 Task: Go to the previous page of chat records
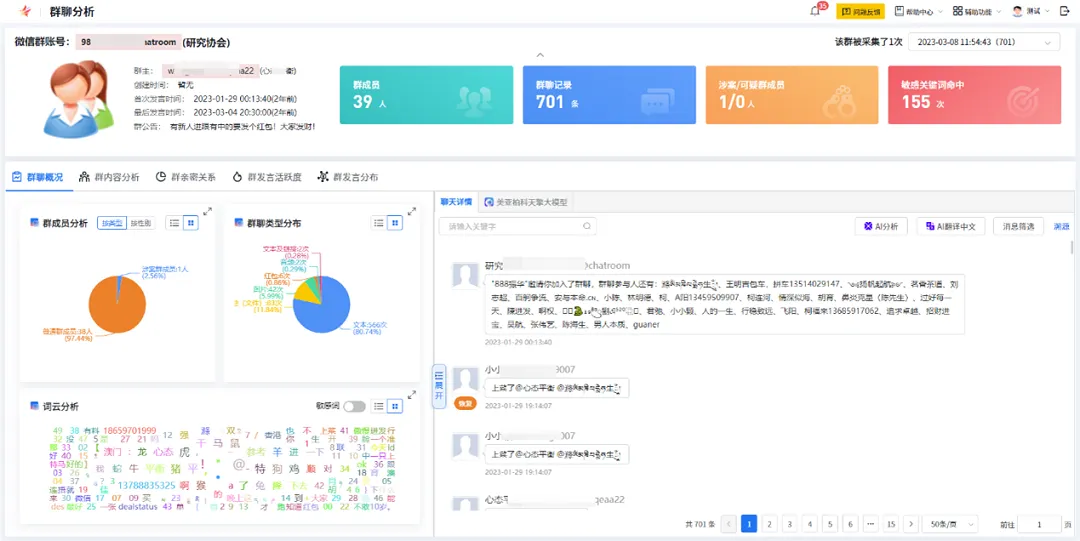click(729, 524)
